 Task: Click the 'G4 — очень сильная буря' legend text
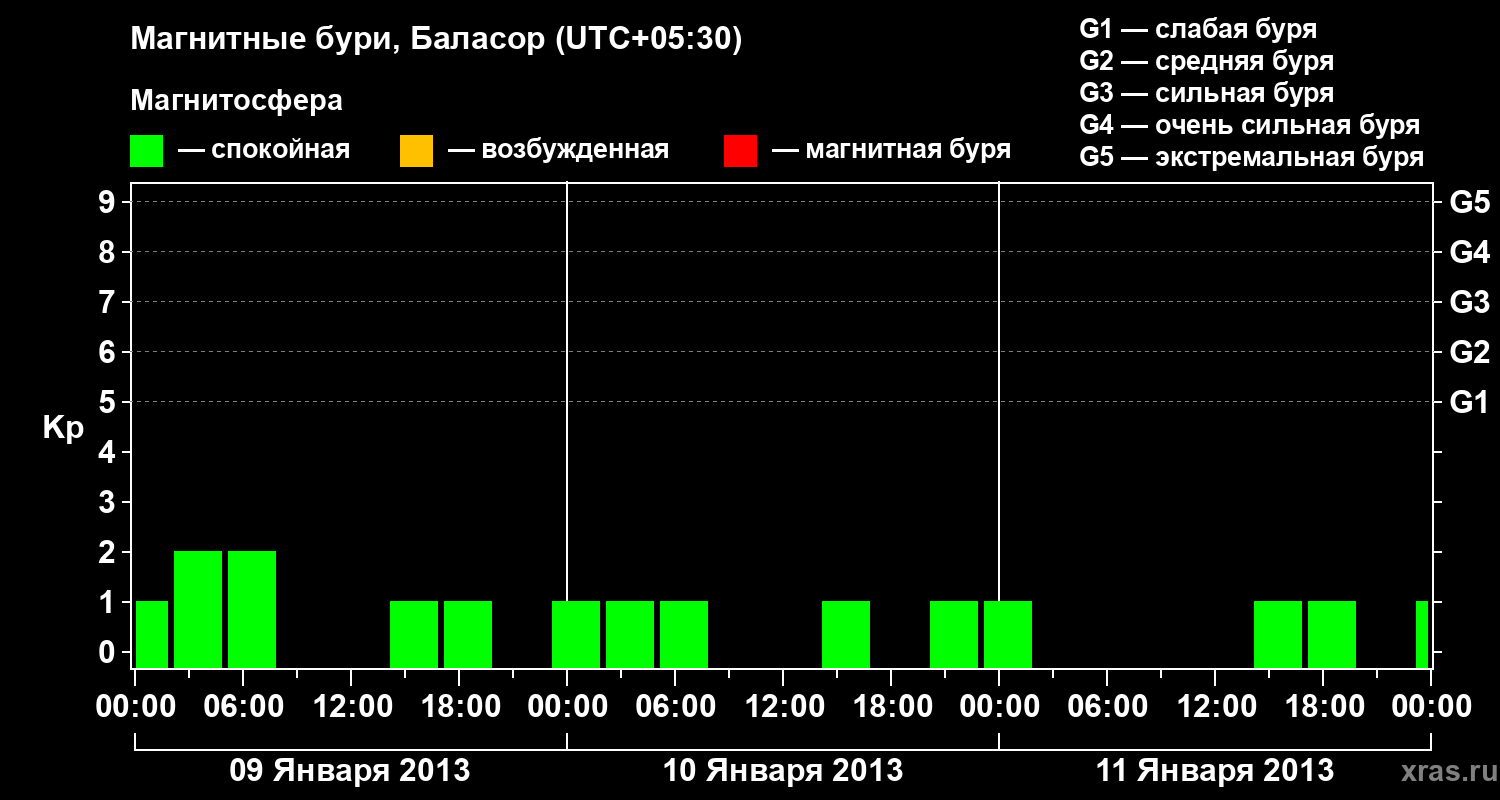1249,125
